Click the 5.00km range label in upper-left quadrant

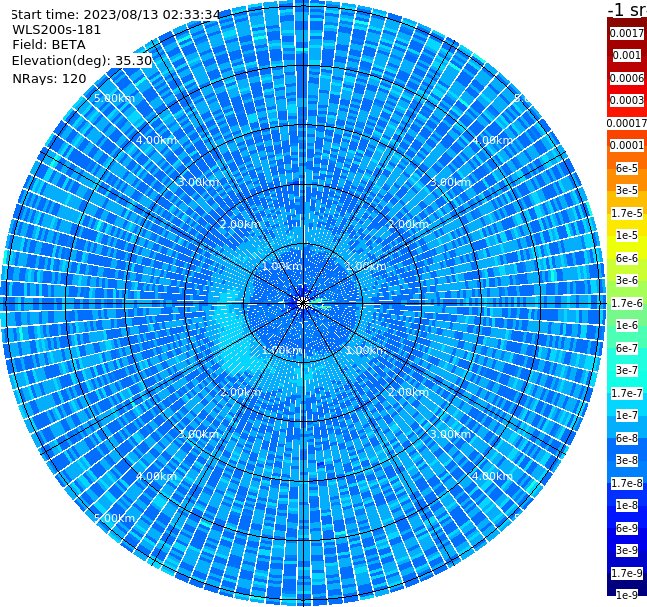pyautogui.click(x=114, y=98)
